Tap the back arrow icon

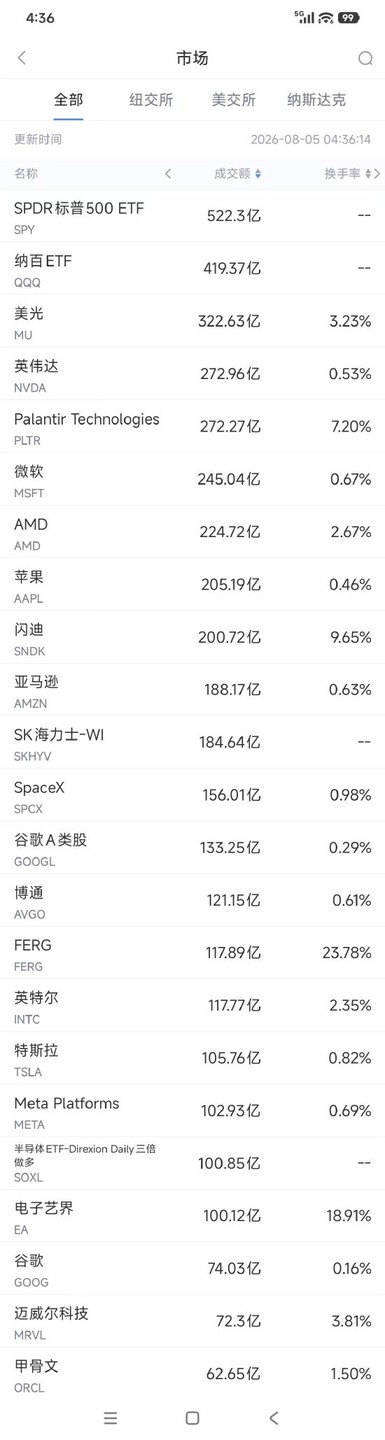[22, 58]
